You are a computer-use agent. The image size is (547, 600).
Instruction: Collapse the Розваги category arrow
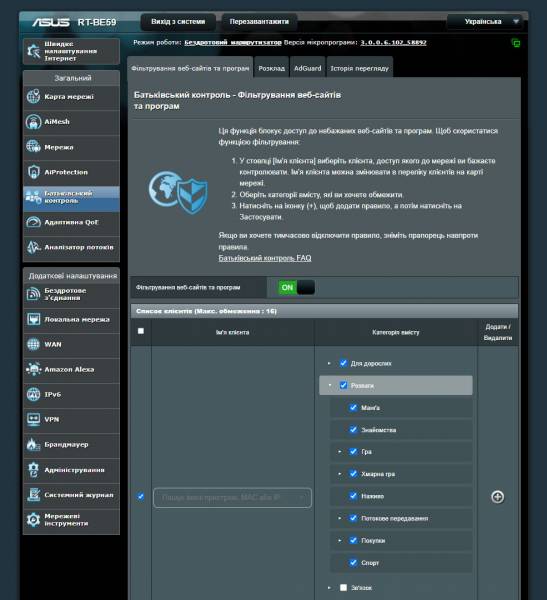(x=330, y=385)
